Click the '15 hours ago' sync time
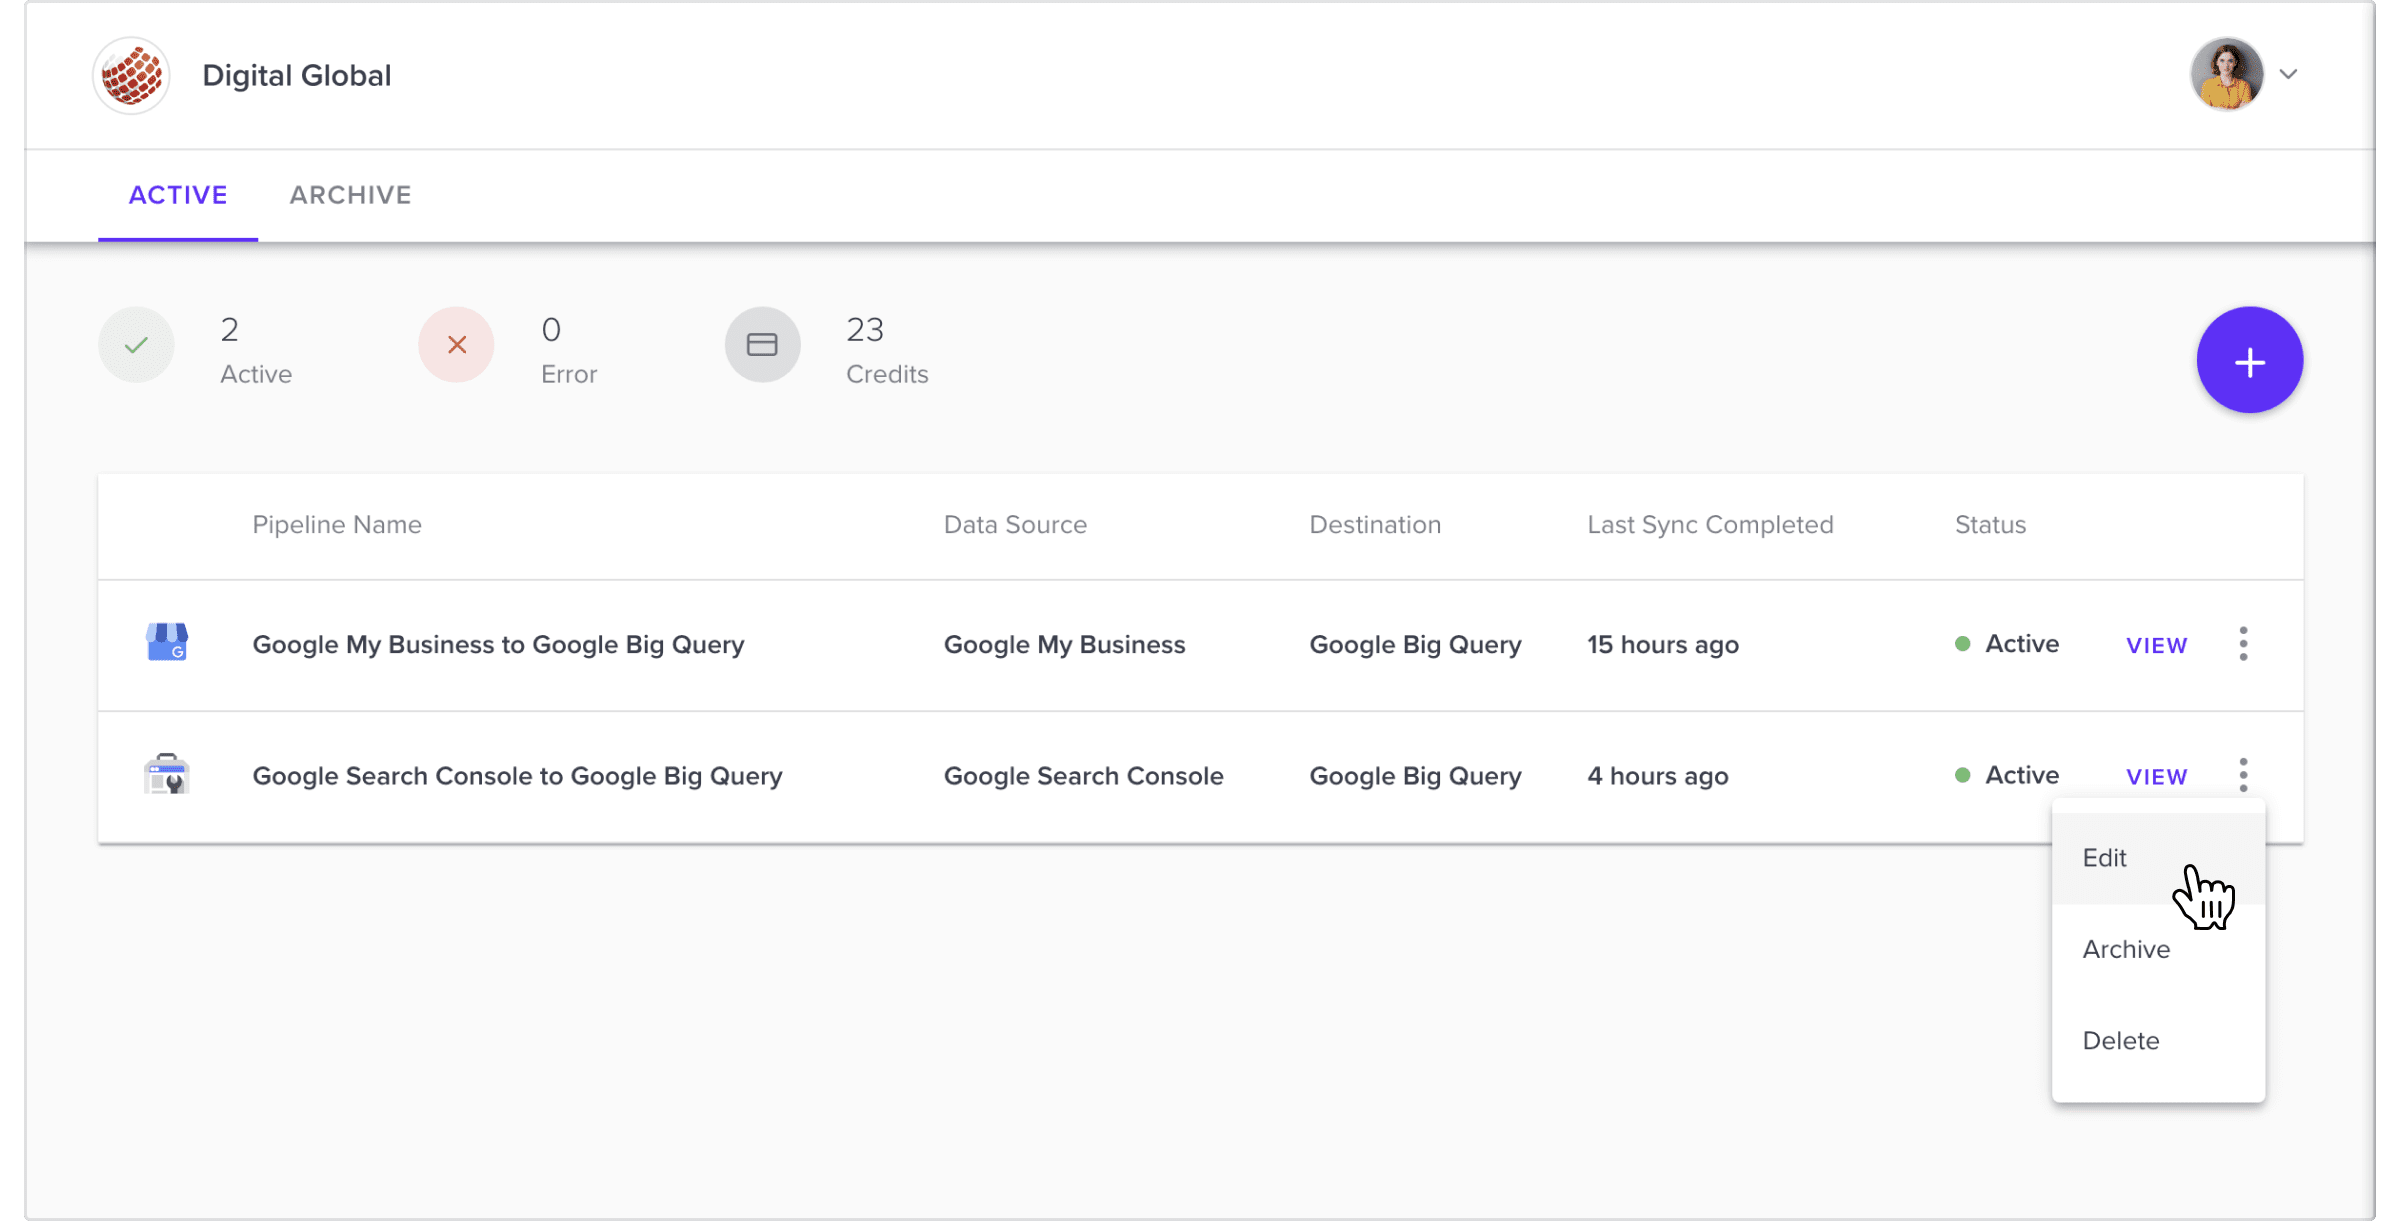The image size is (2400, 1221). click(1663, 645)
